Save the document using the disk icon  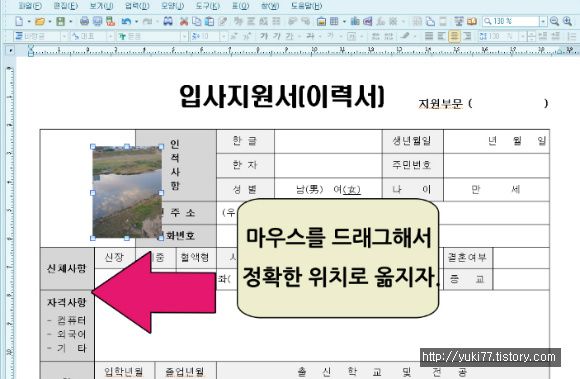[x=60, y=21]
